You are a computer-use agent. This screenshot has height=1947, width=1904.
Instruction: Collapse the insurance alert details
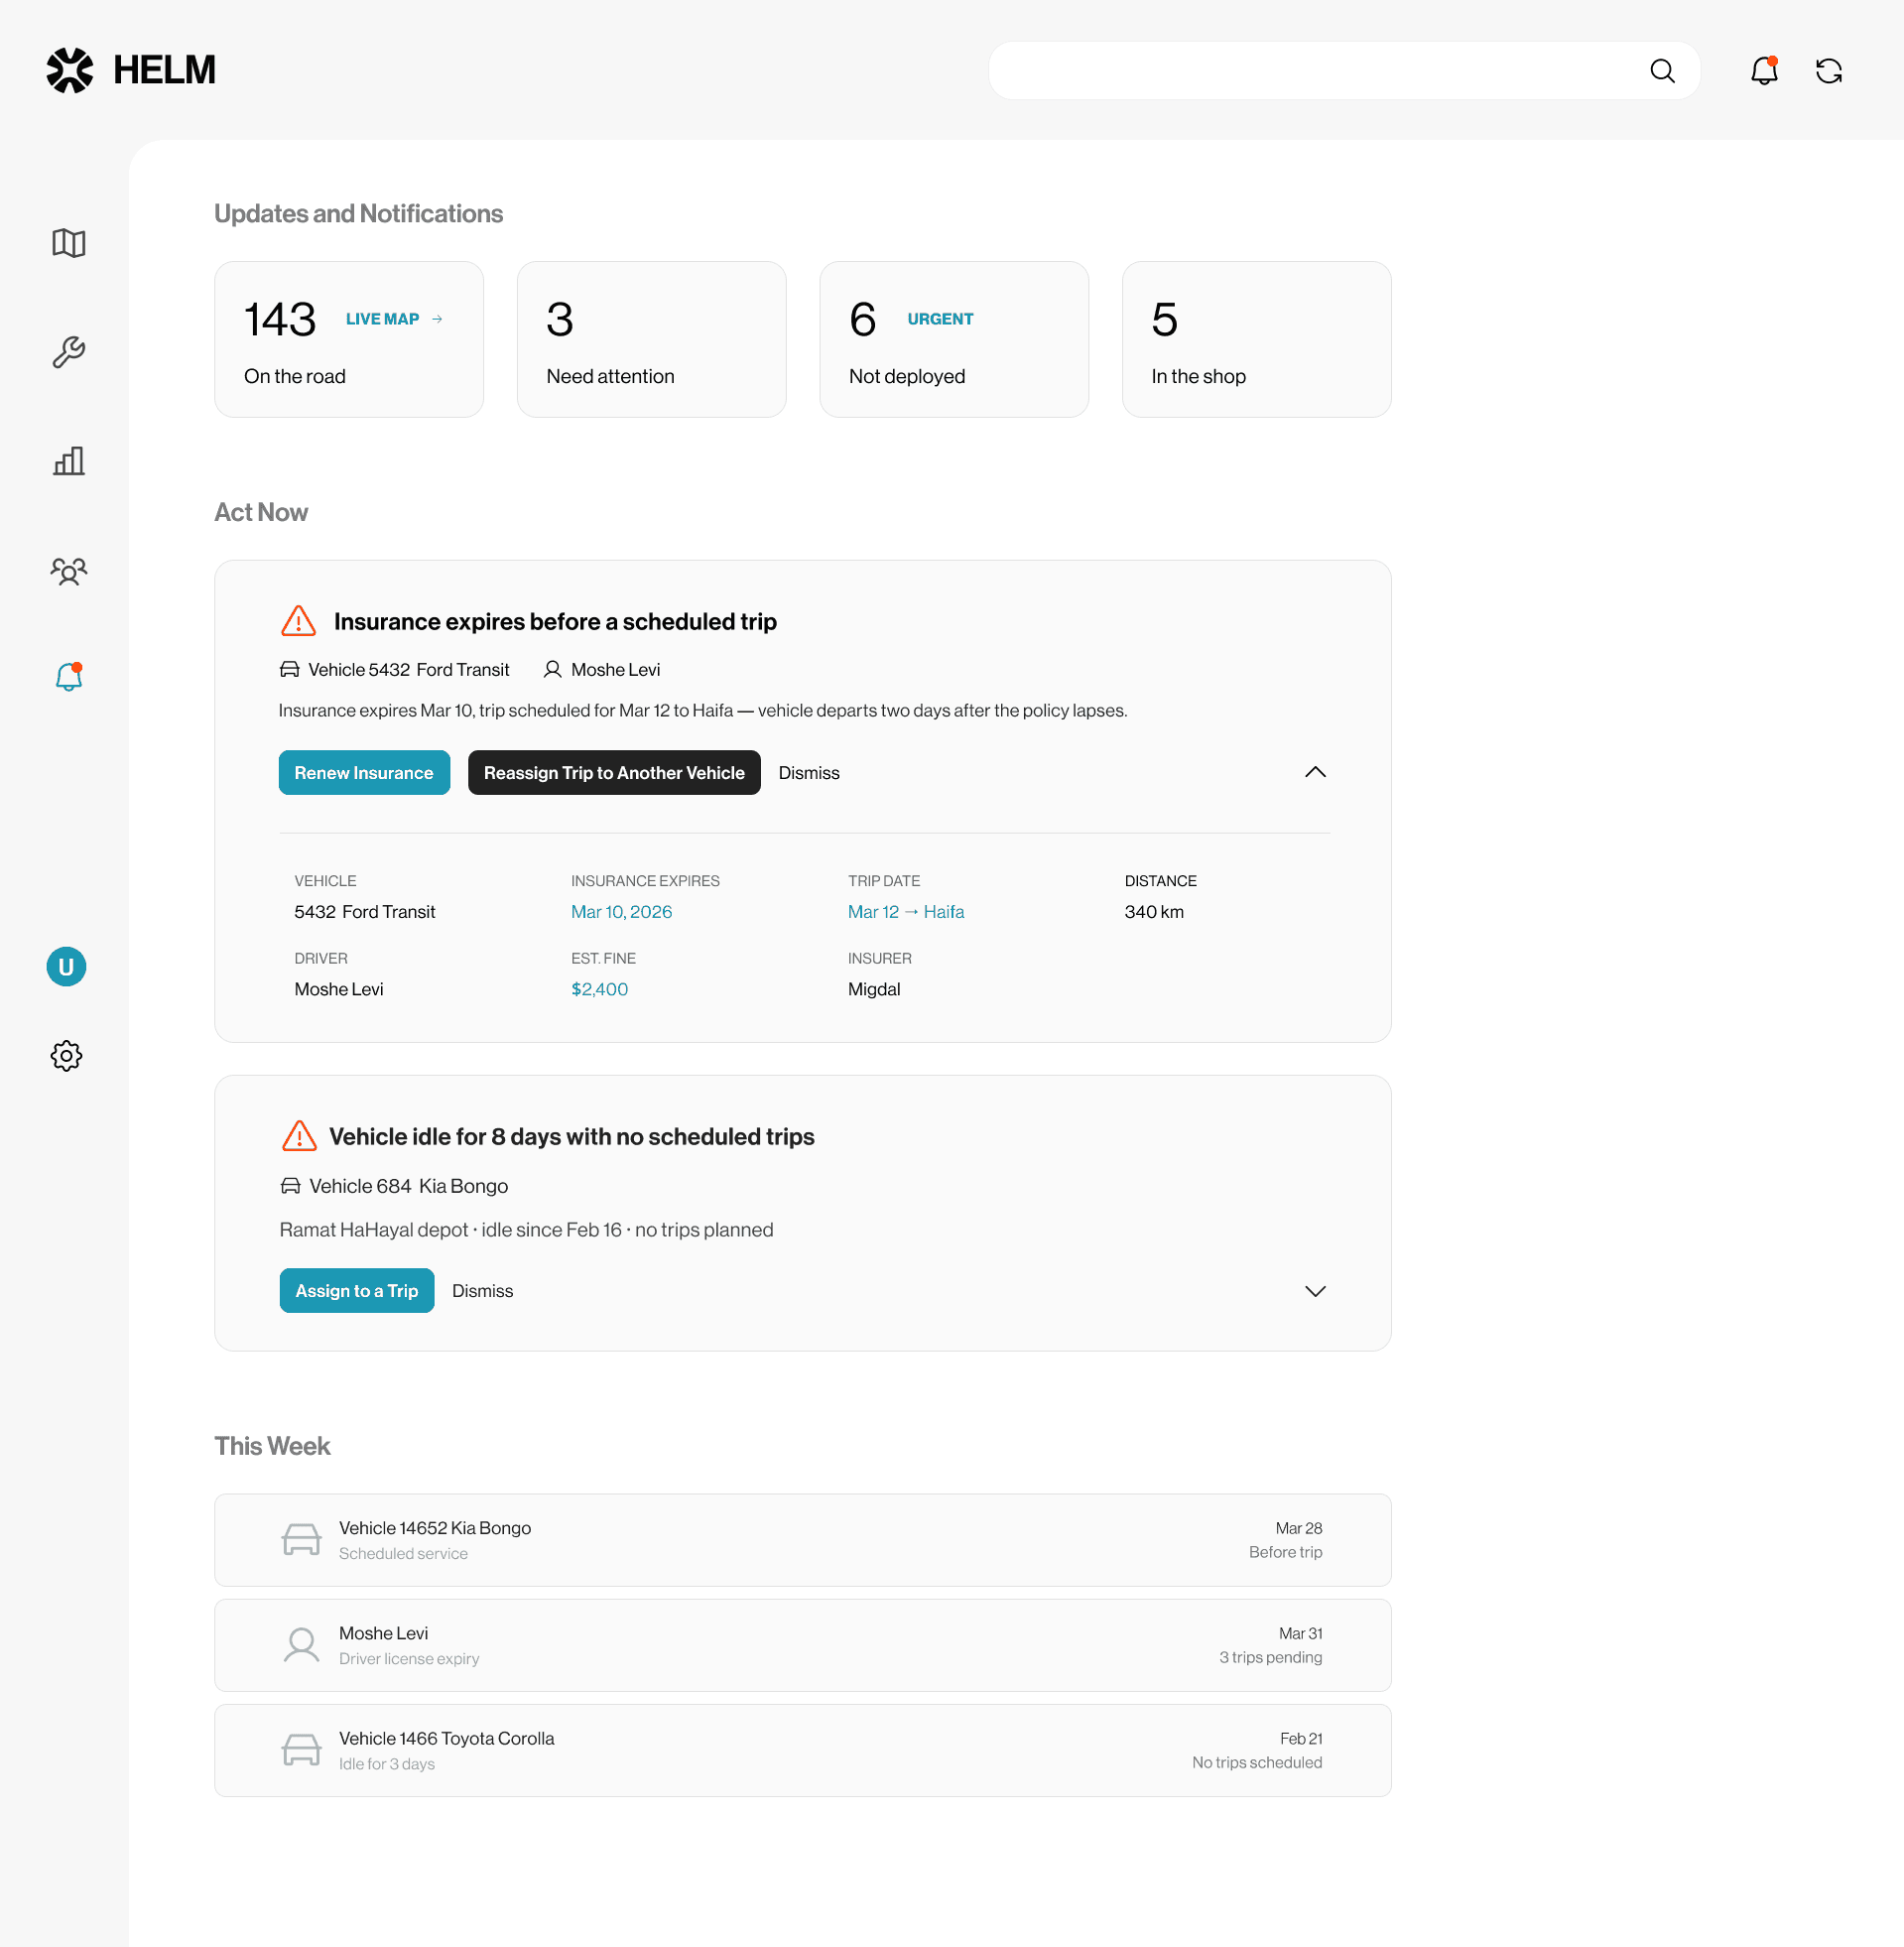pyautogui.click(x=1315, y=772)
